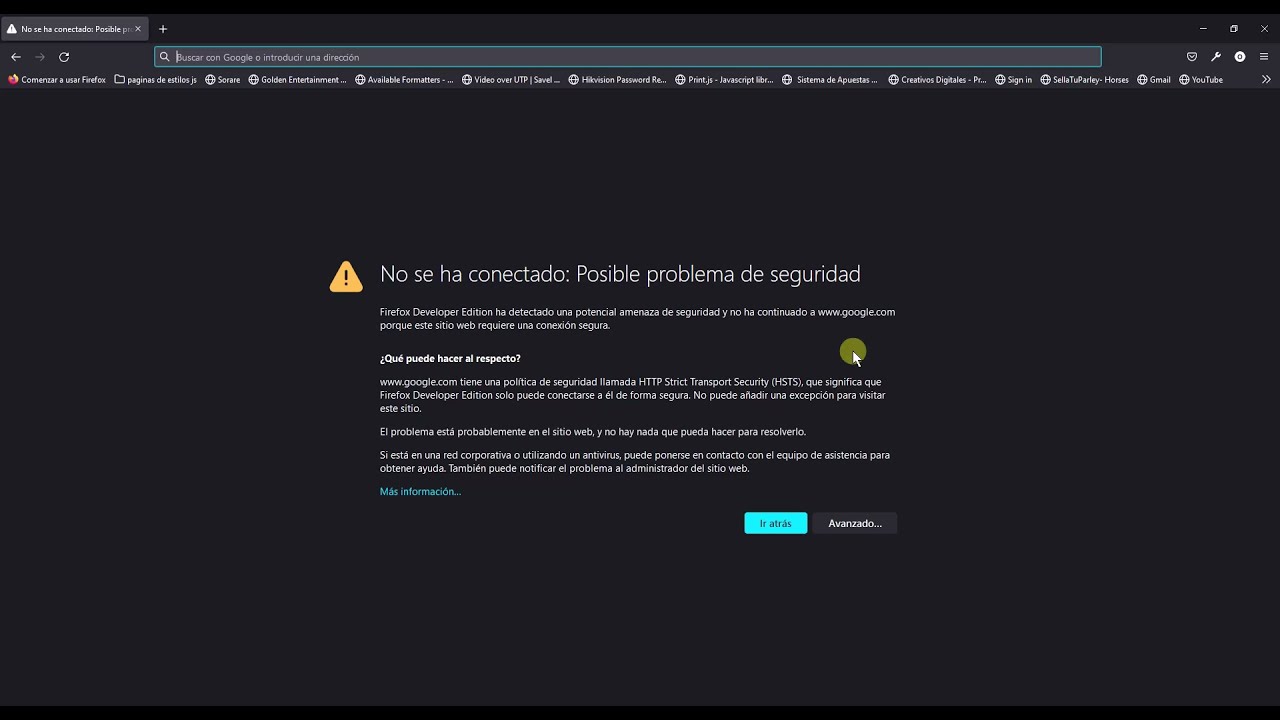Viewport: 1280px width, 720px height.
Task: Open SellaTuParley Horses bookmark
Action: click(1085, 80)
